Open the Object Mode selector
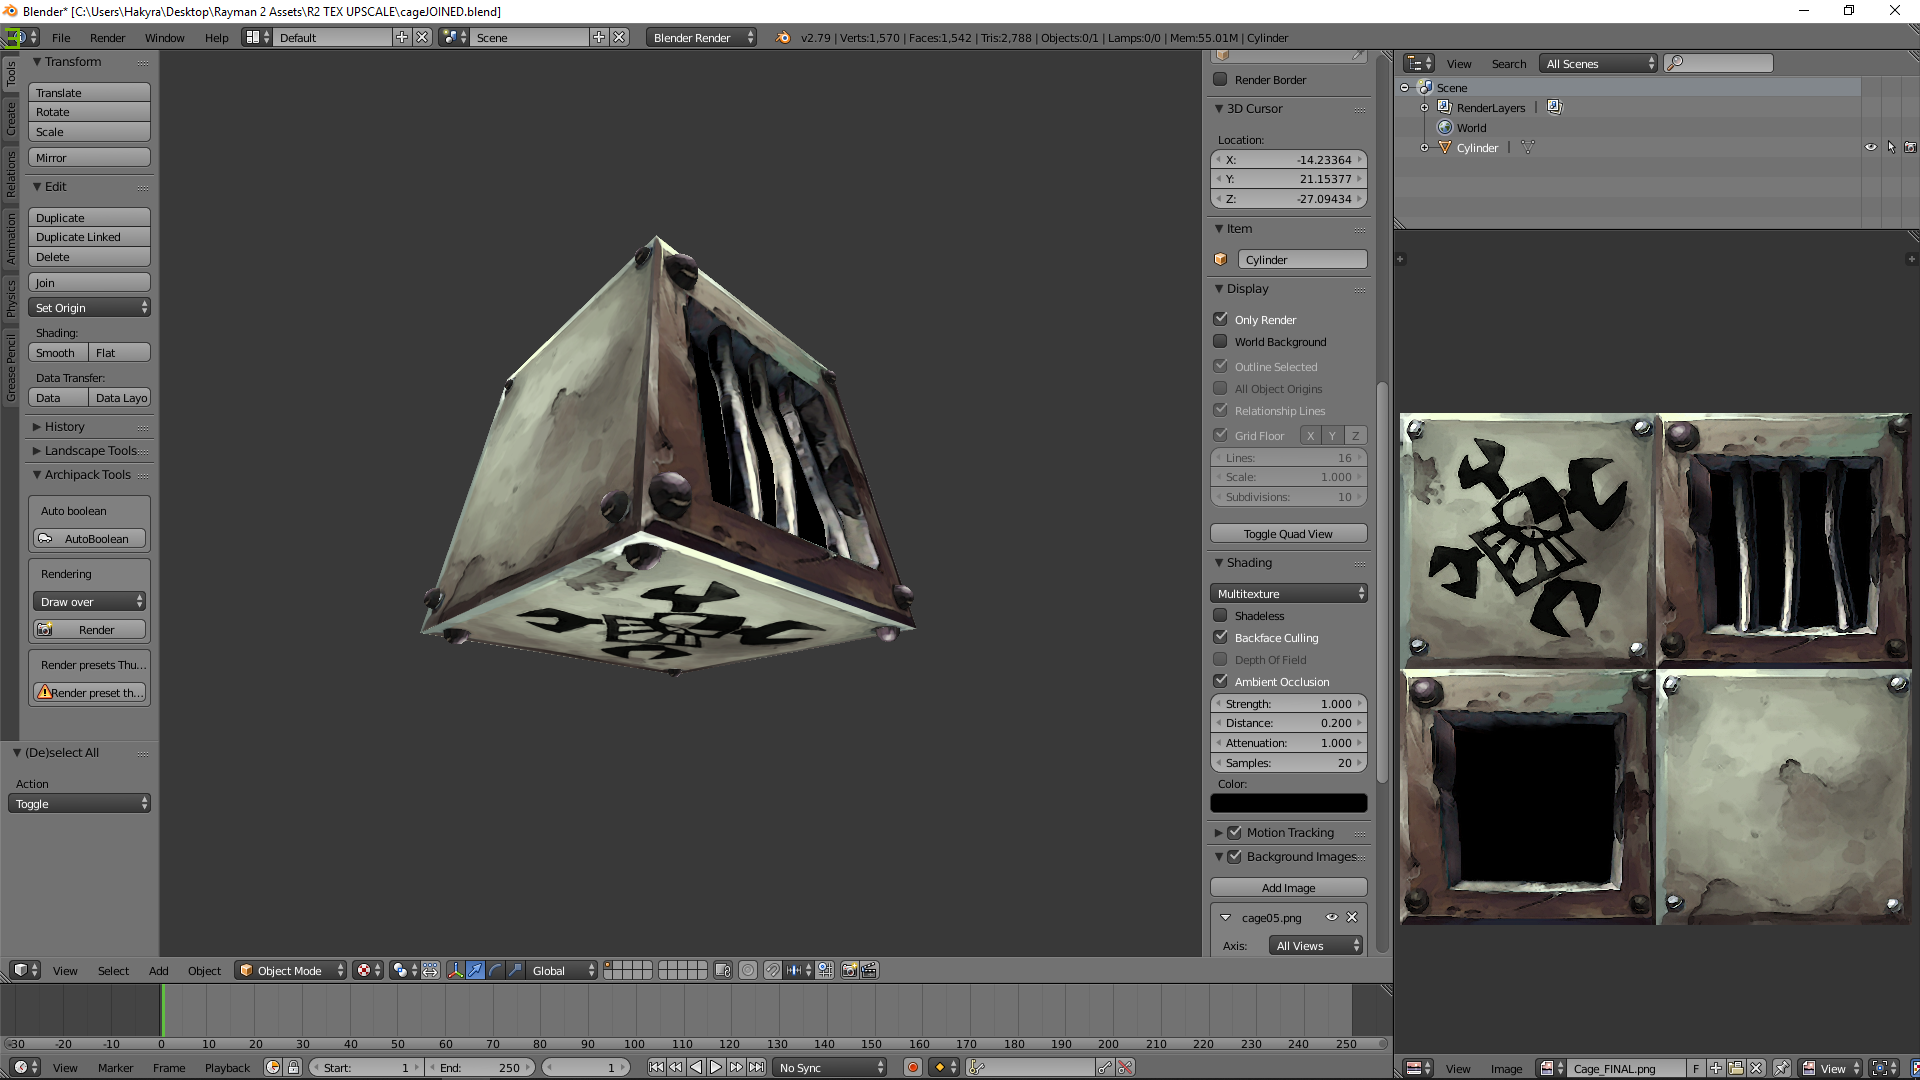The width and height of the screenshot is (1920, 1080). (291, 970)
